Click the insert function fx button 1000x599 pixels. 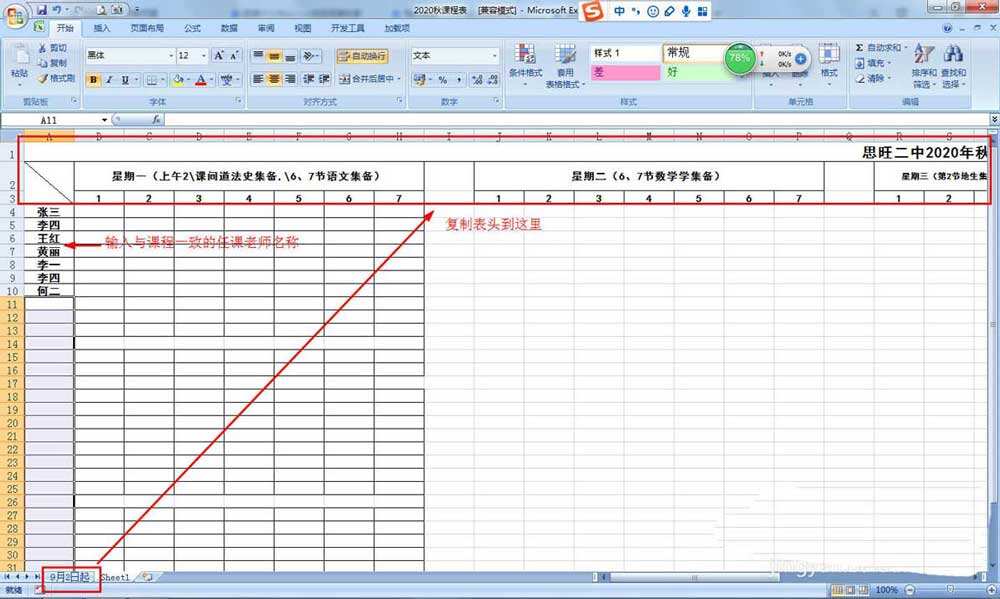pos(156,119)
